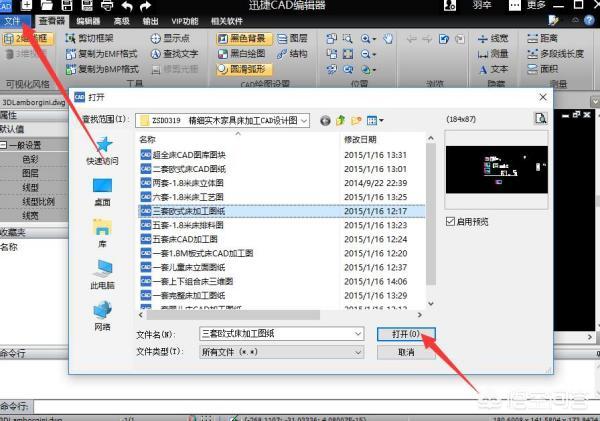Open the 文件名 filename combo box dropdown

click(358, 333)
